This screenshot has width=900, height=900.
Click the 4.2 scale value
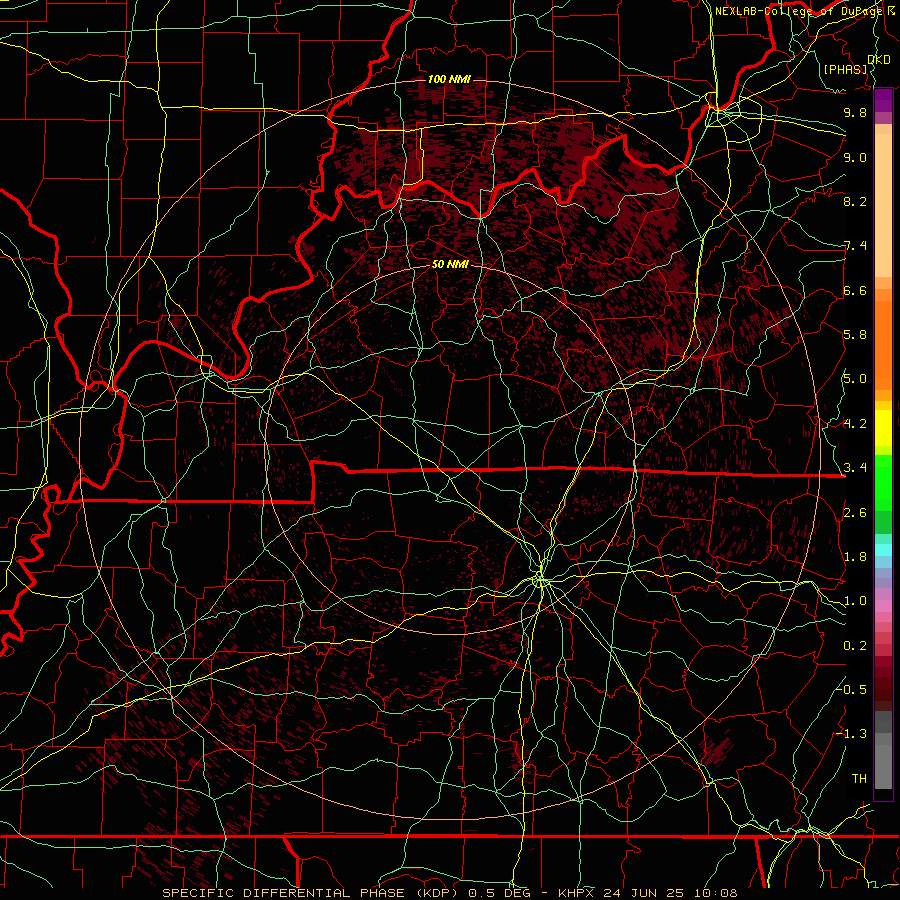point(855,424)
